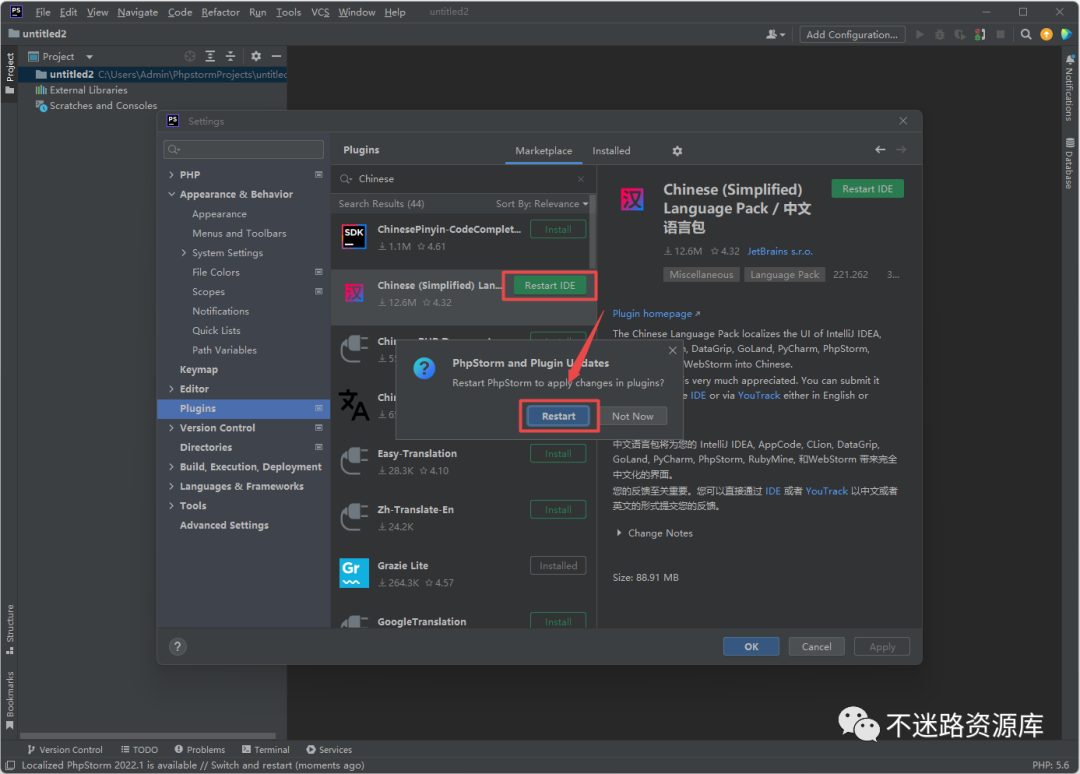1080x774 pixels.
Task: Expand Change Notes section
Action: tap(619, 533)
